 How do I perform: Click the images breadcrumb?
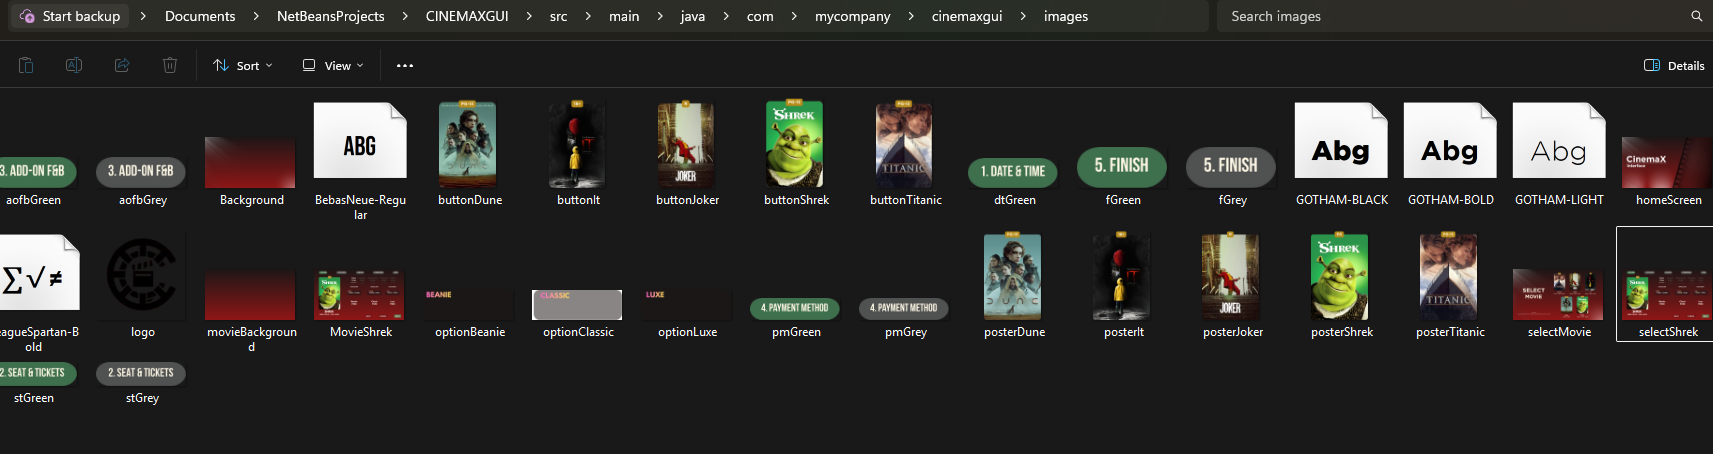pos(1066,16)
